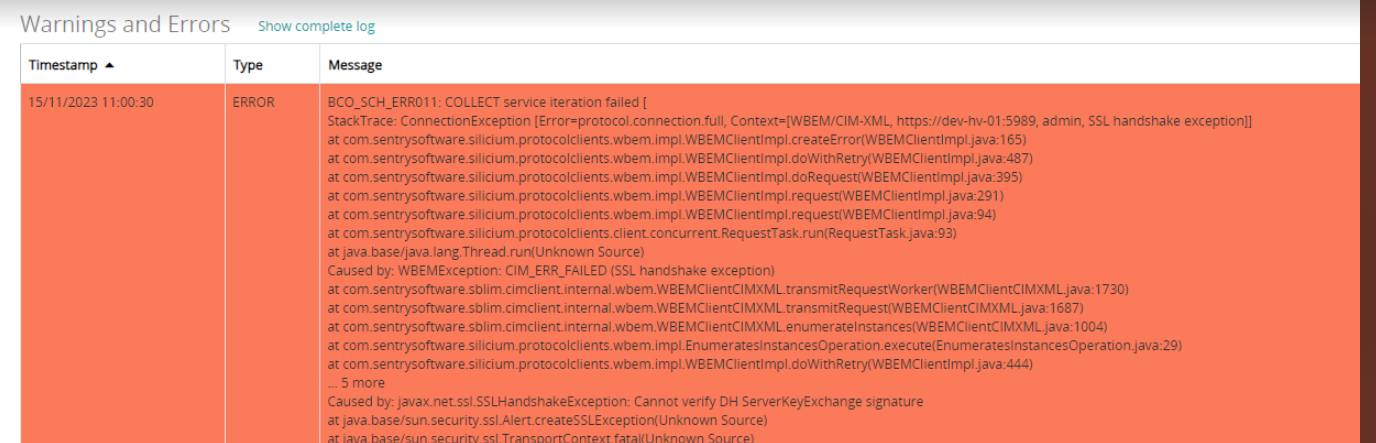Click the Caused by WBEMException CIM_ERR_FAILED line
This screenshot has width=1376, height=443.
tap(551, 270)
